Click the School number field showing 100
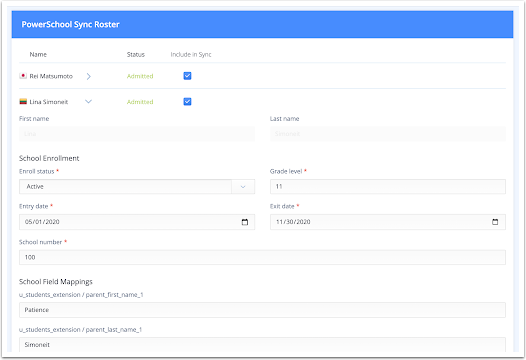 pos(262,257)
